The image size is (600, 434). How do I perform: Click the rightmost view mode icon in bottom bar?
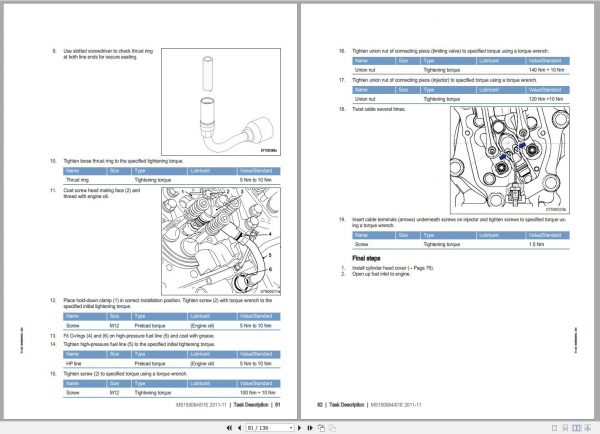587,428
